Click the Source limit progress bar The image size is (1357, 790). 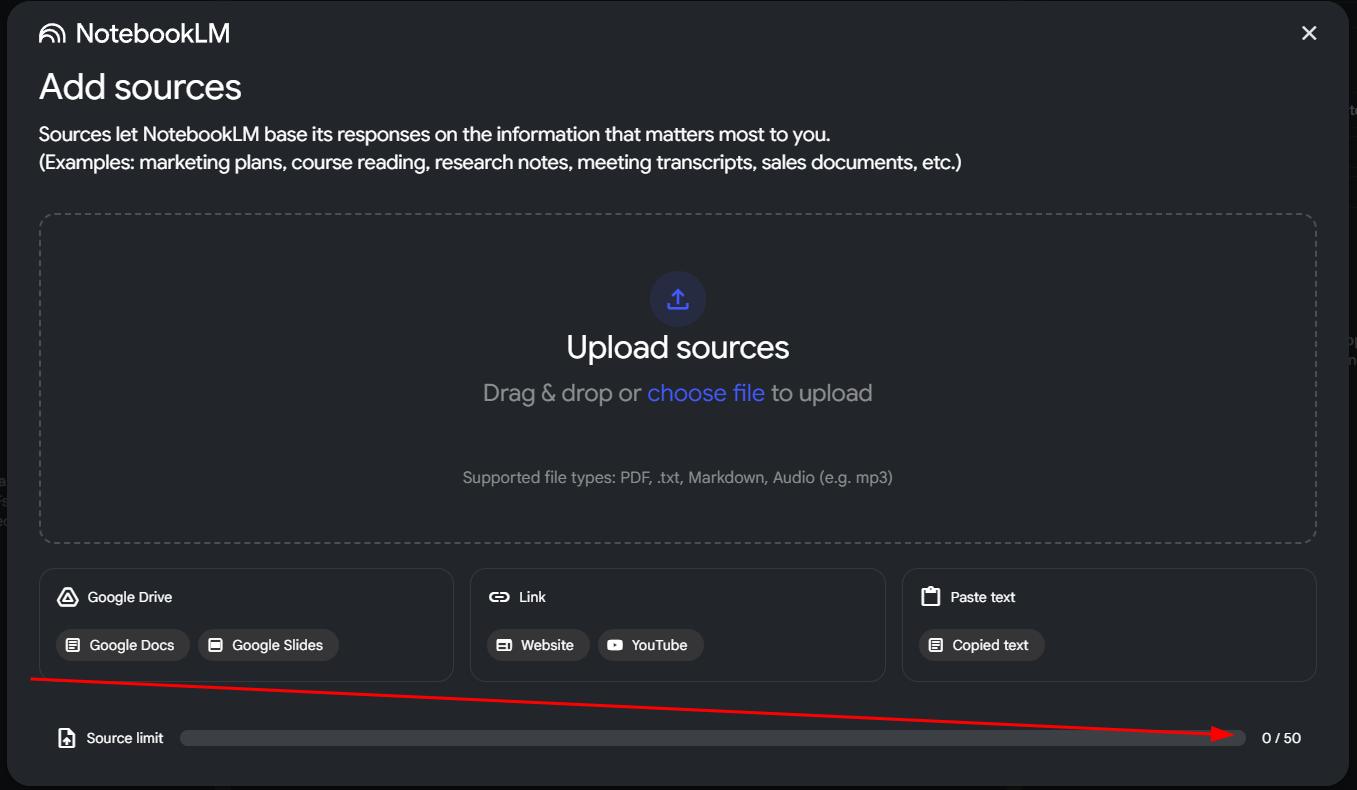(x=713, y=738)
